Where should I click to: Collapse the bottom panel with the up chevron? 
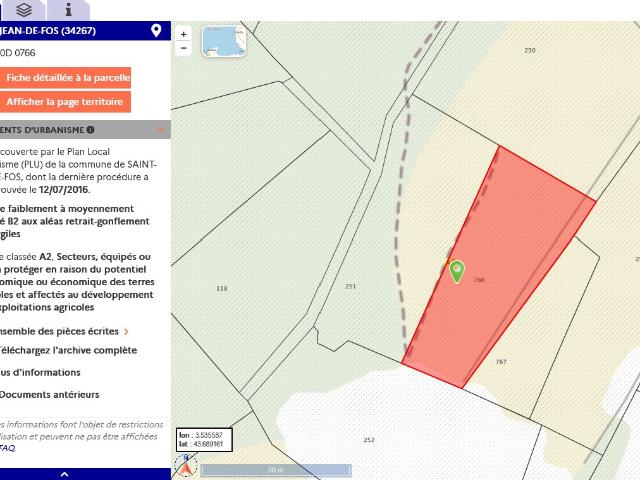point(64,474)
